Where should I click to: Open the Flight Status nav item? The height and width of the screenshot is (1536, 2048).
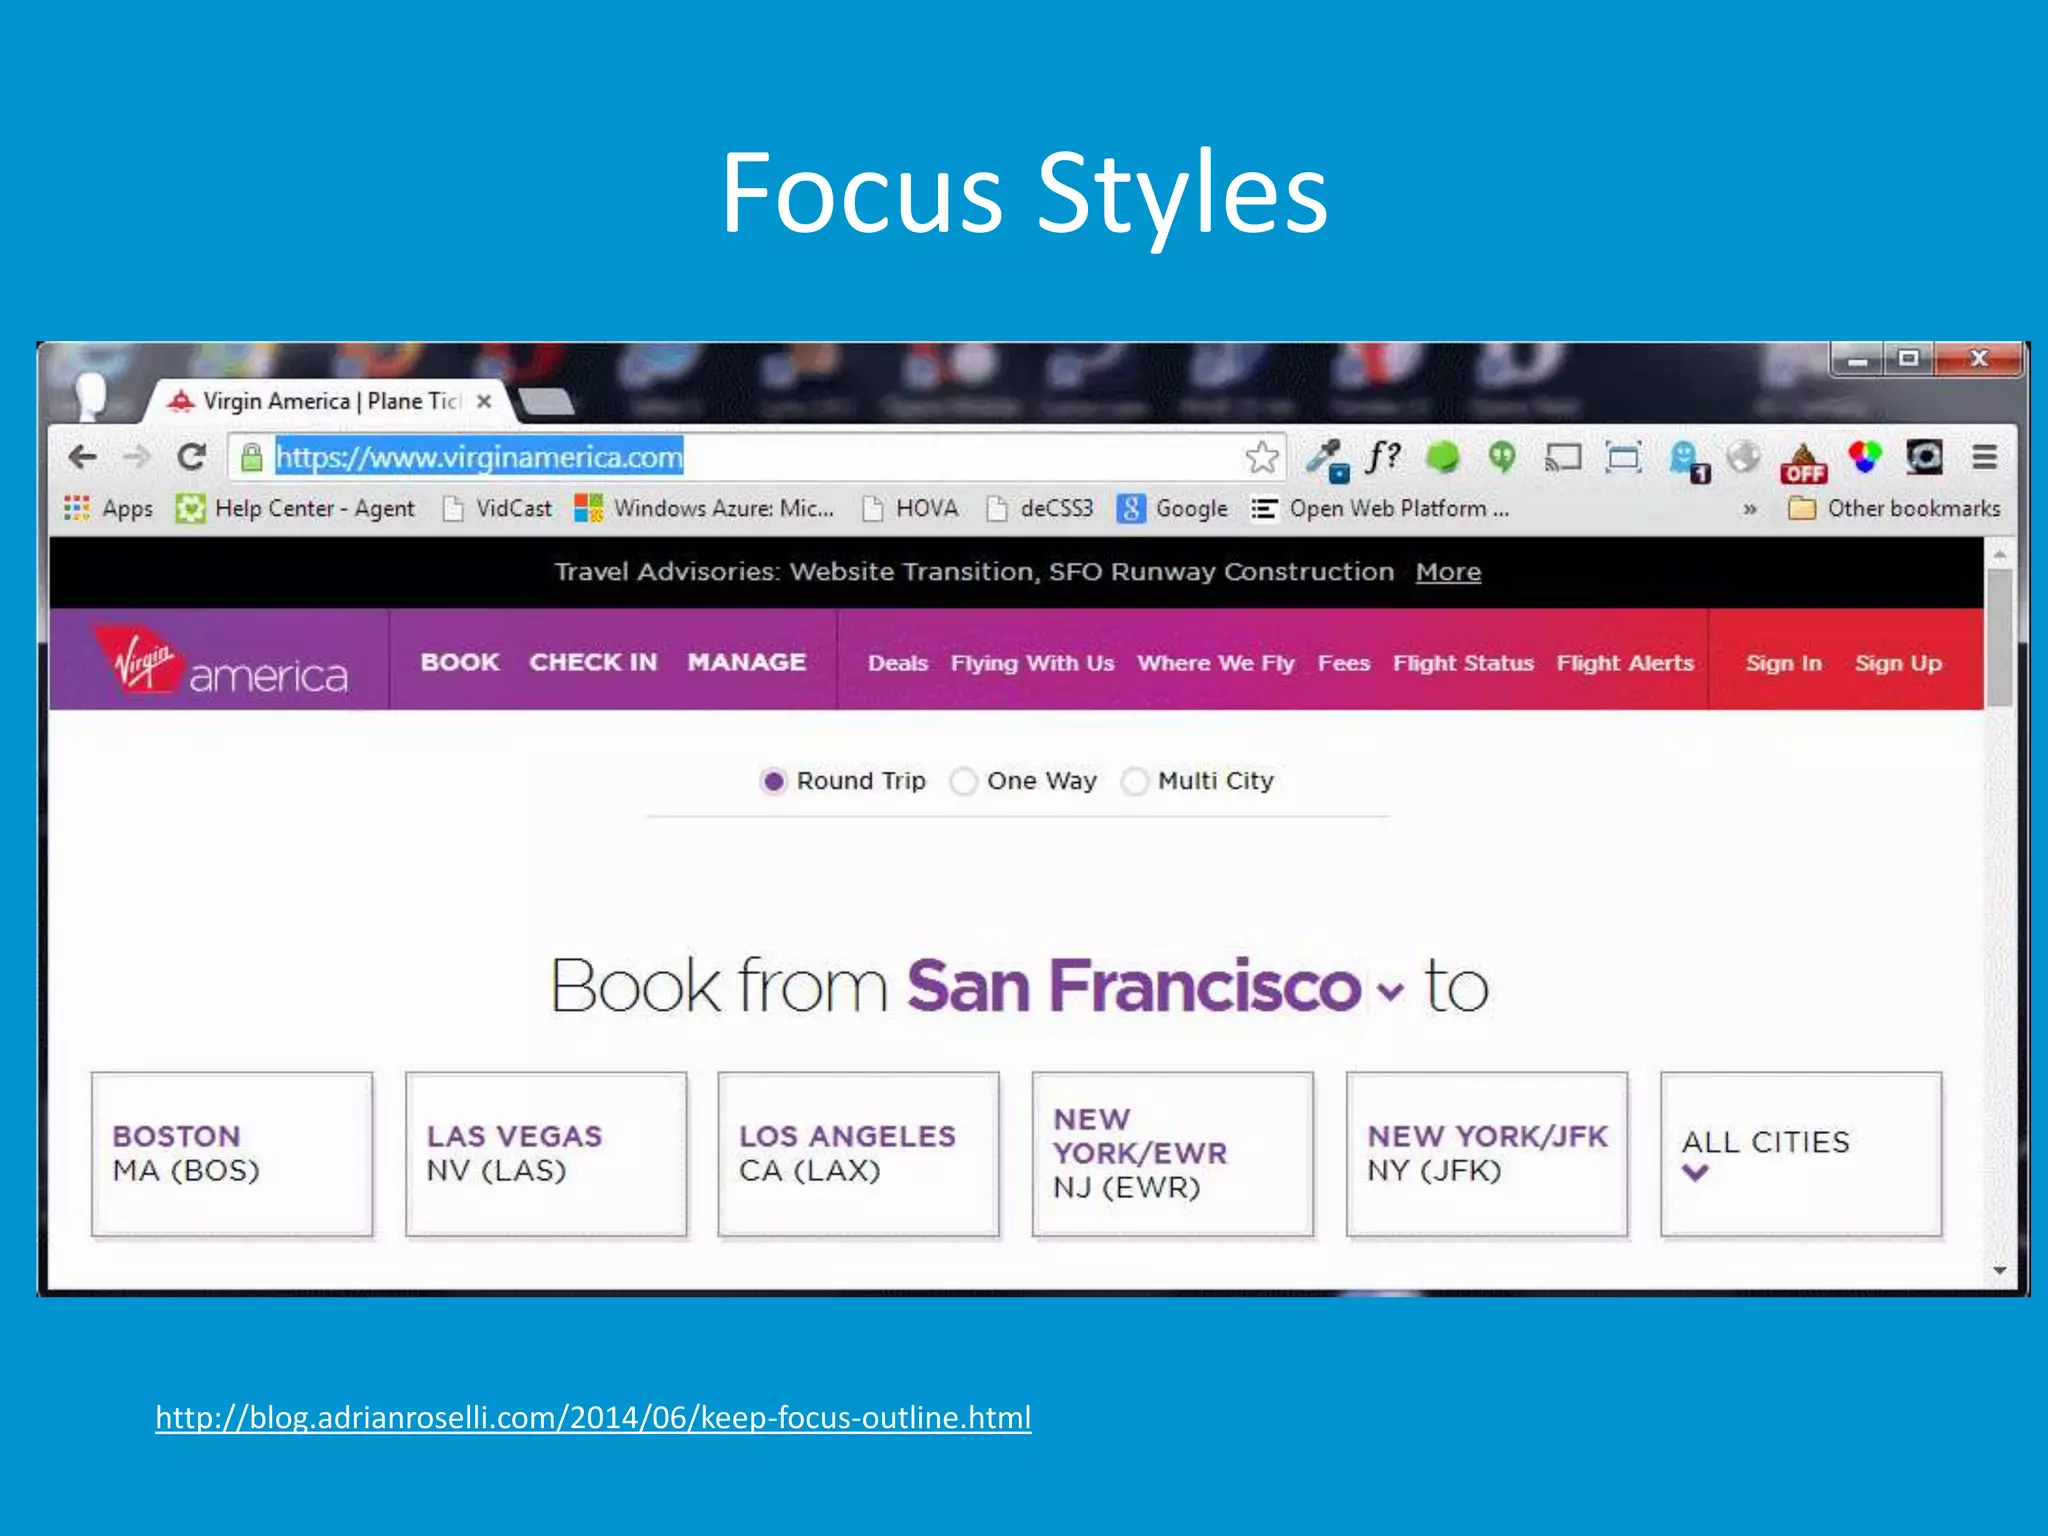[x=1463, y=663]
